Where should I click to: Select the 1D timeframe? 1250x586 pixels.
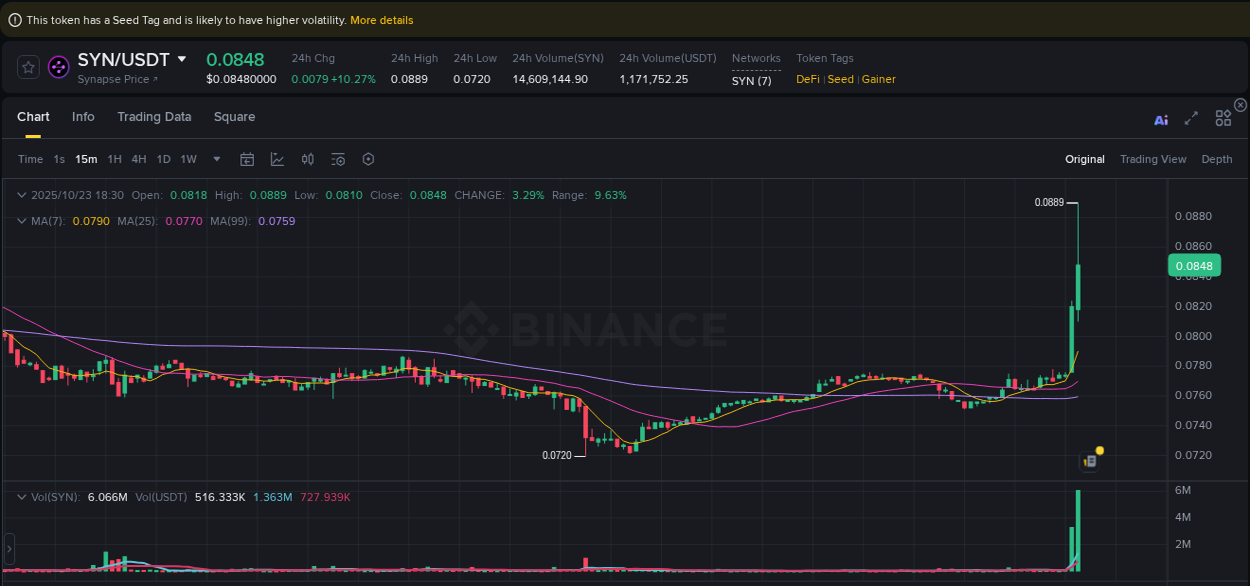(x=163, y=159)
